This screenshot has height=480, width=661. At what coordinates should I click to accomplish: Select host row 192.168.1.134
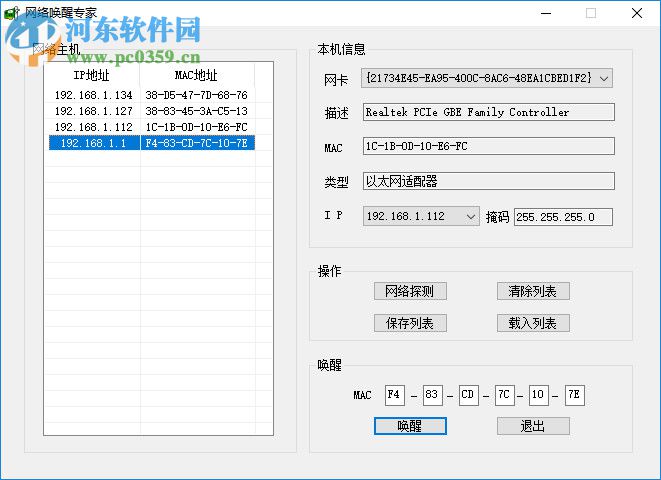[152, 95]
